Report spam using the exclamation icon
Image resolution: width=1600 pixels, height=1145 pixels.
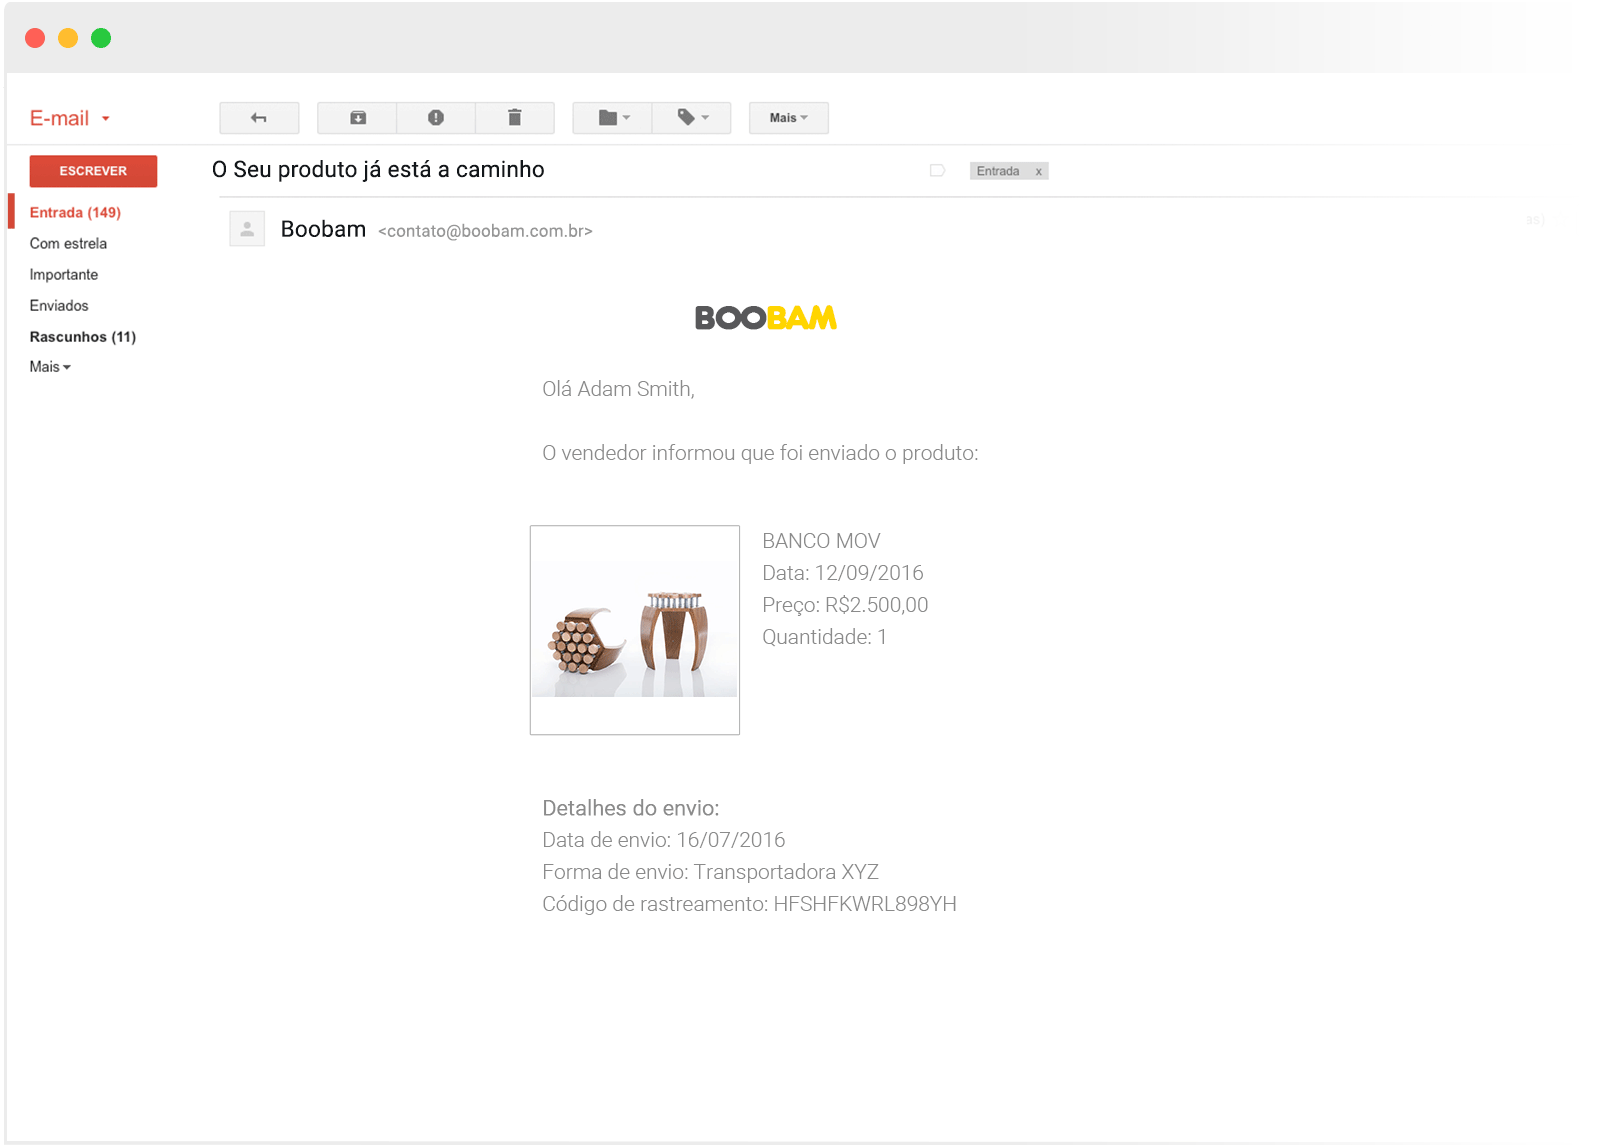coord(436,118)
